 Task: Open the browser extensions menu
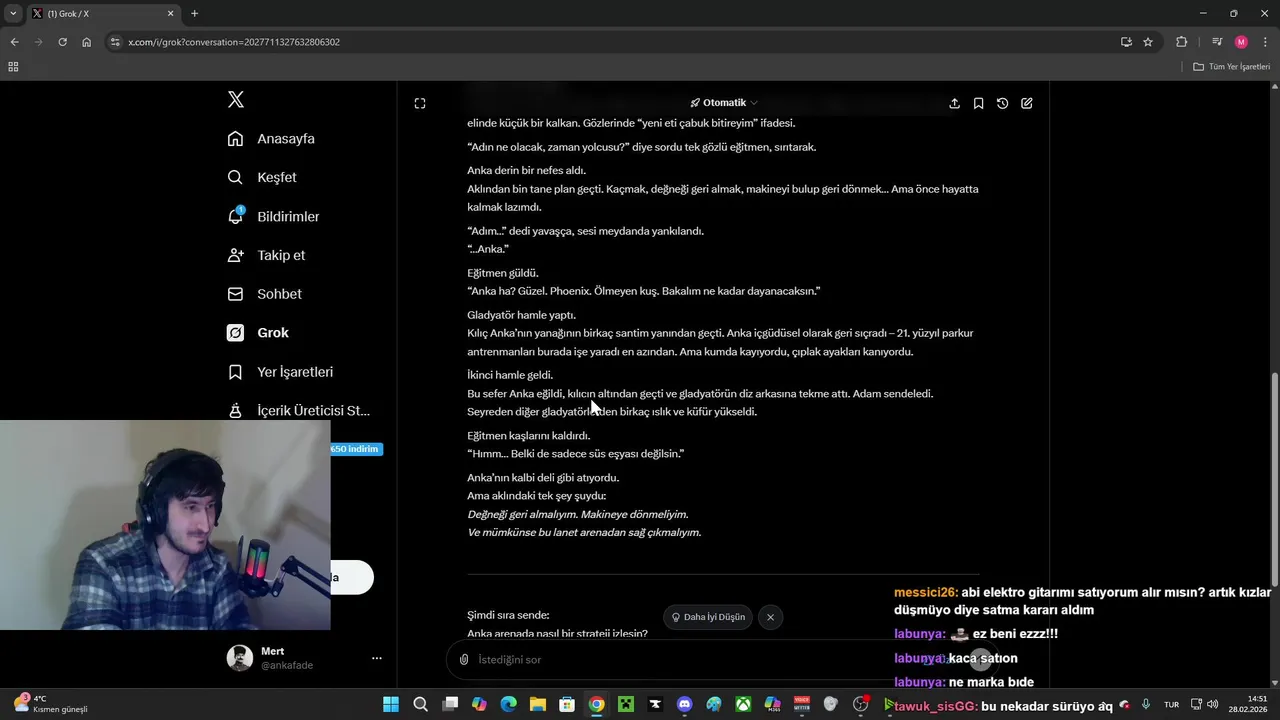tap(1182, 42)
